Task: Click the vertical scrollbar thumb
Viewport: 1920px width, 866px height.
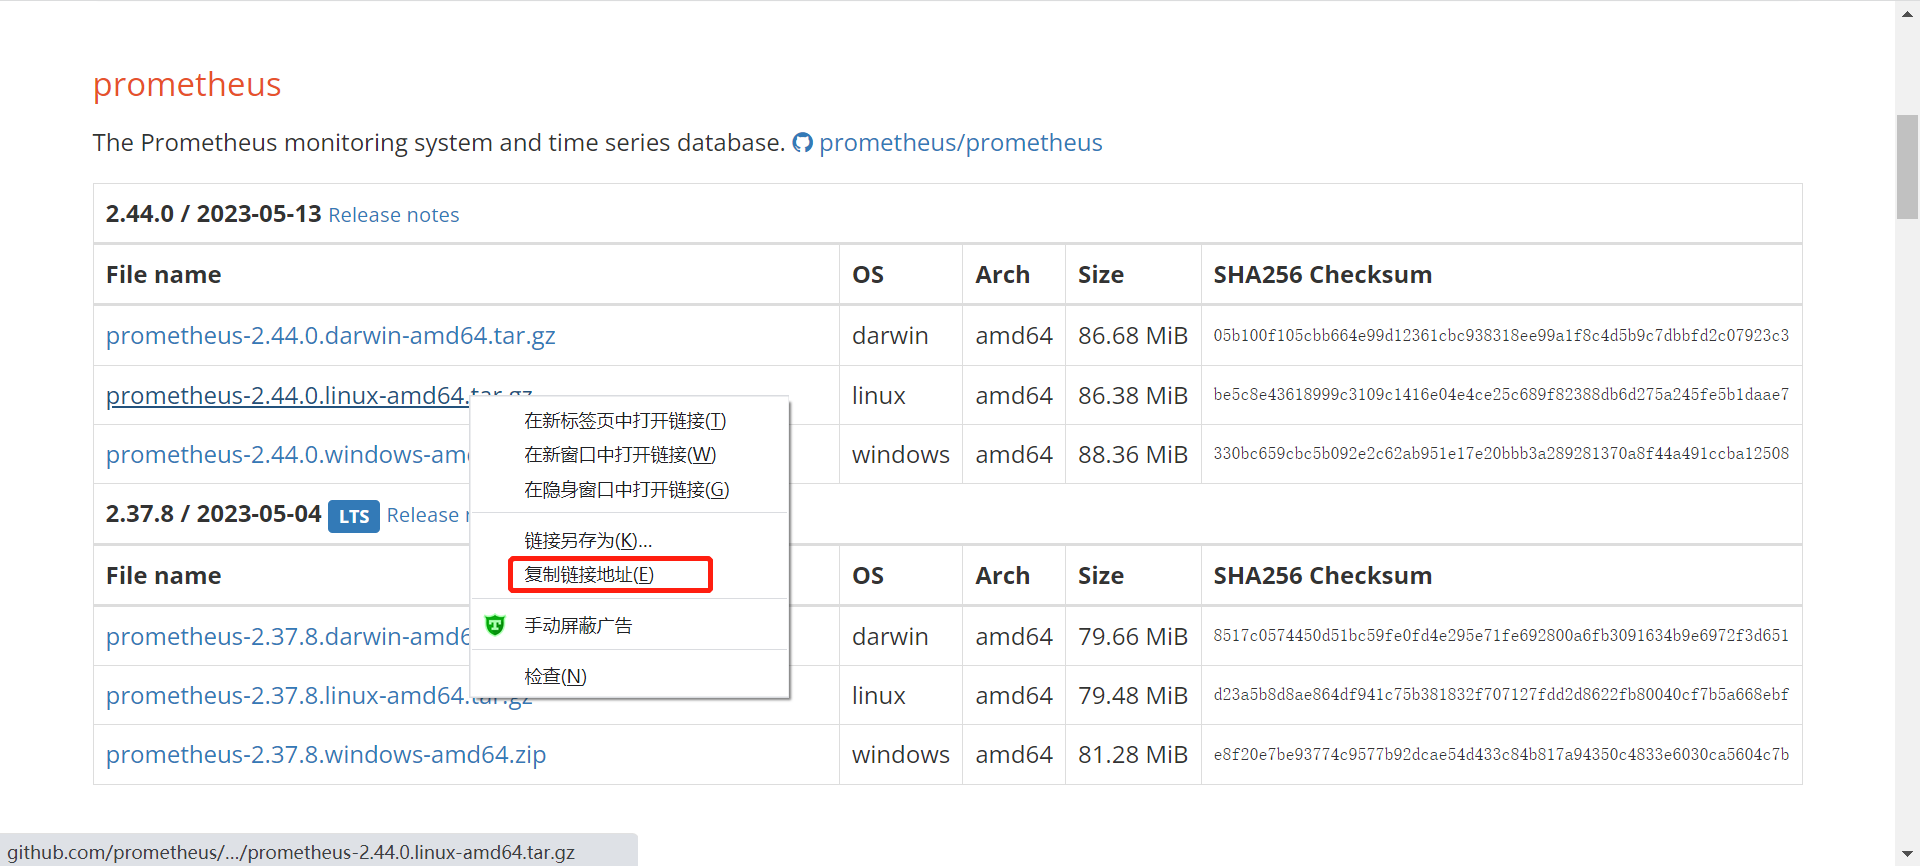Action: (x=1907, y=167)
